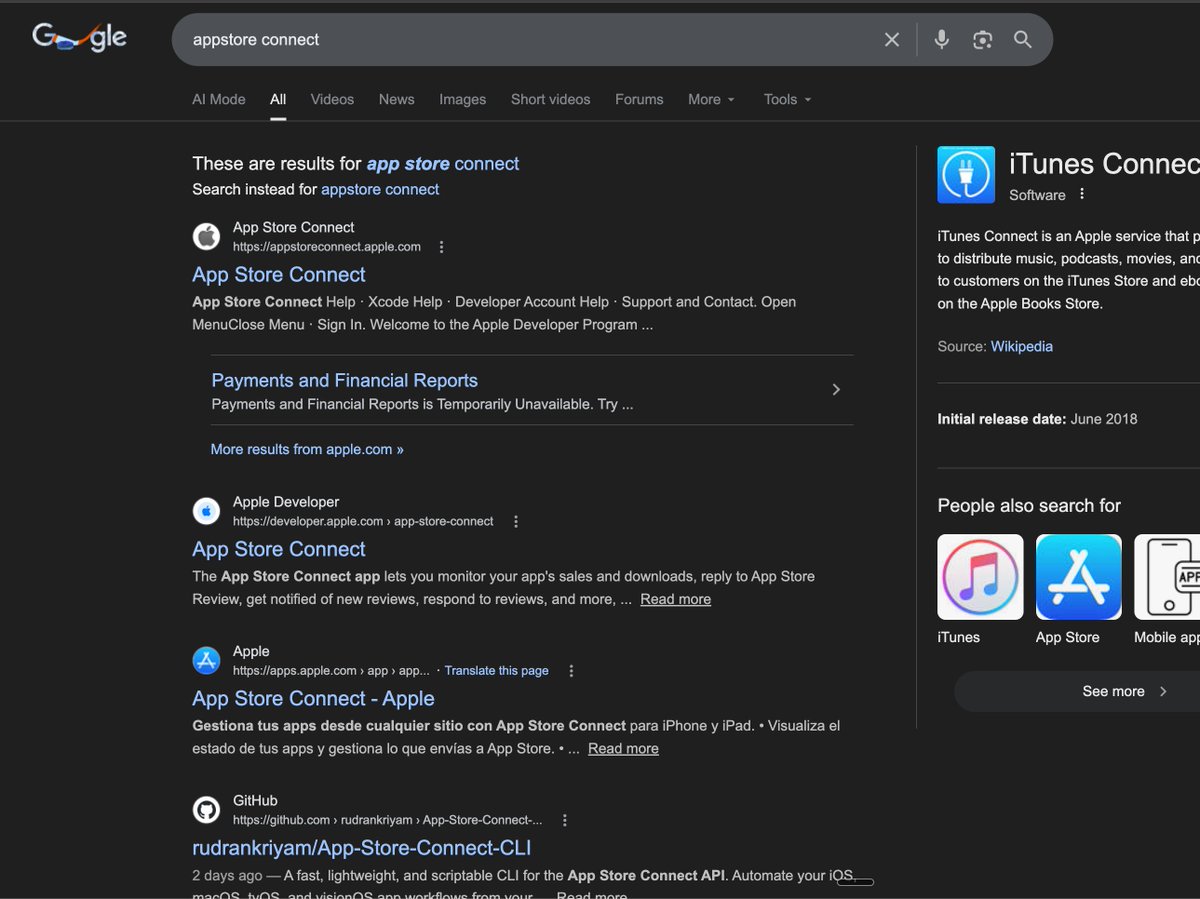Open App Store Connect - Apple result

313,699
